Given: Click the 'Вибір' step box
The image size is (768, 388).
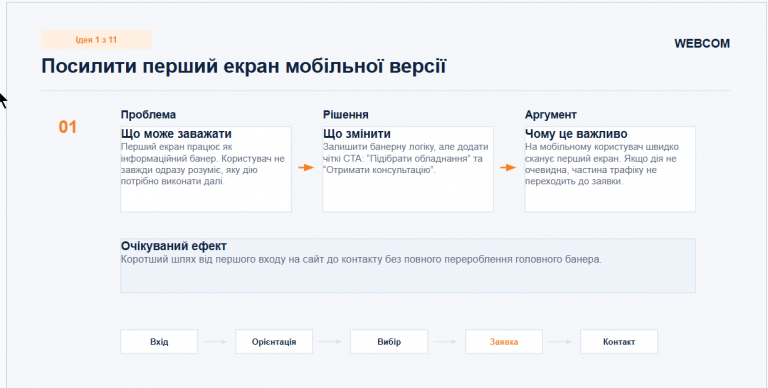Looking at the screenshot, I should [389, 342].
